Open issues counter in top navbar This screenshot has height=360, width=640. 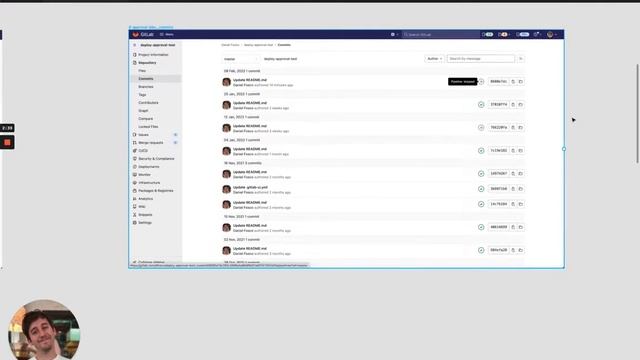pyautogui.click(x=488, y=35)
